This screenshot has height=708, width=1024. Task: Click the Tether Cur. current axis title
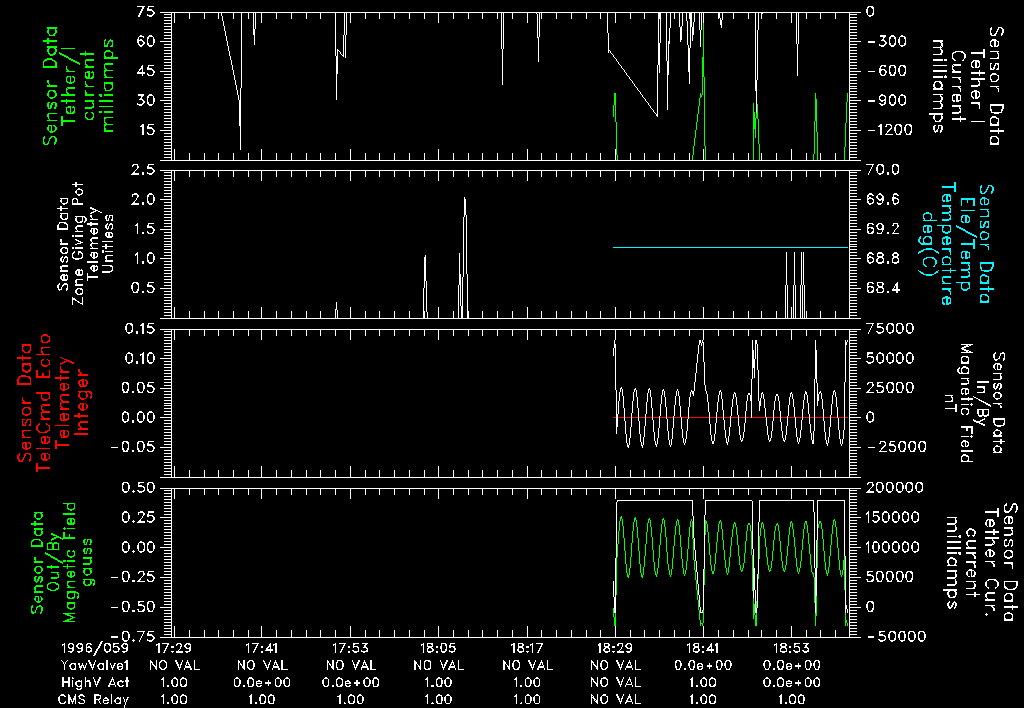[981, 558]
